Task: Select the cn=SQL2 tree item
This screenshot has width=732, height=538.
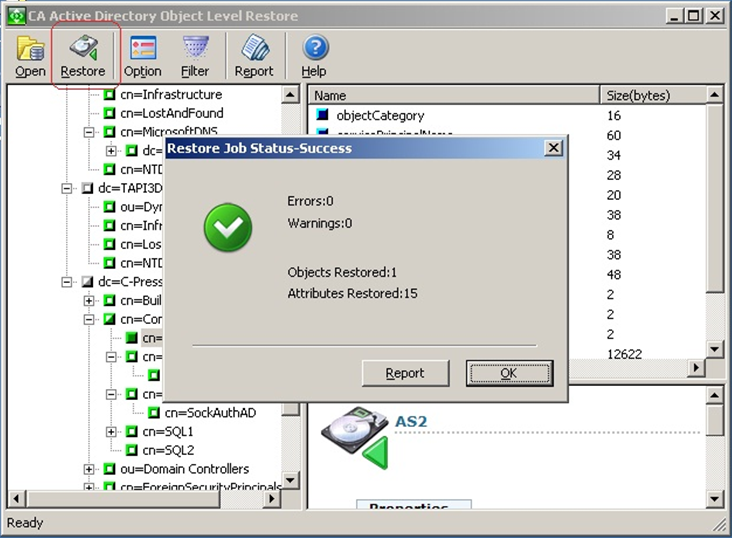Action: [x=168, y=450]
